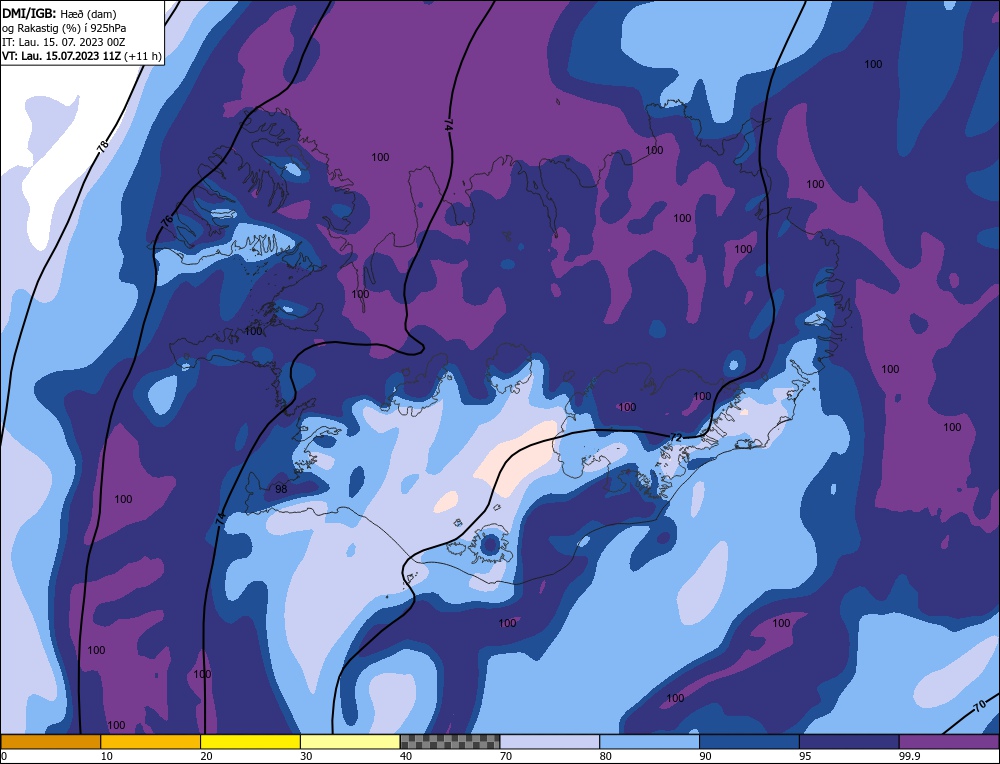The width and height of the screenshot is (1000, 764).
Task: Click the VT valid time line
Action: tap(82, 56)
